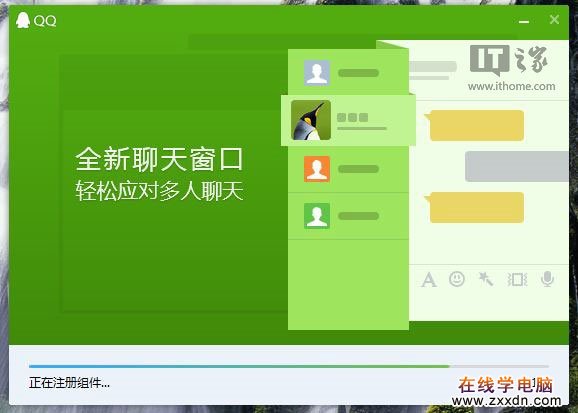Select the grey contact avatar icon
This screenshot has width=578, height=413.
(x=317, y=73)
